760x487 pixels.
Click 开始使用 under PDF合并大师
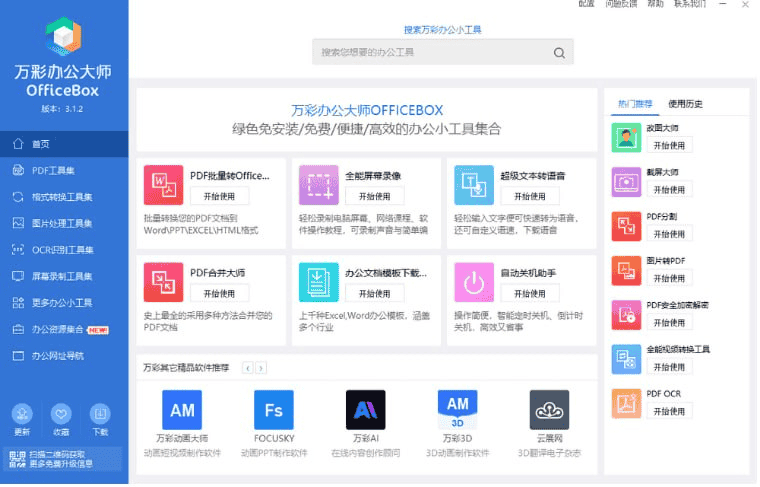pos(221,295)
